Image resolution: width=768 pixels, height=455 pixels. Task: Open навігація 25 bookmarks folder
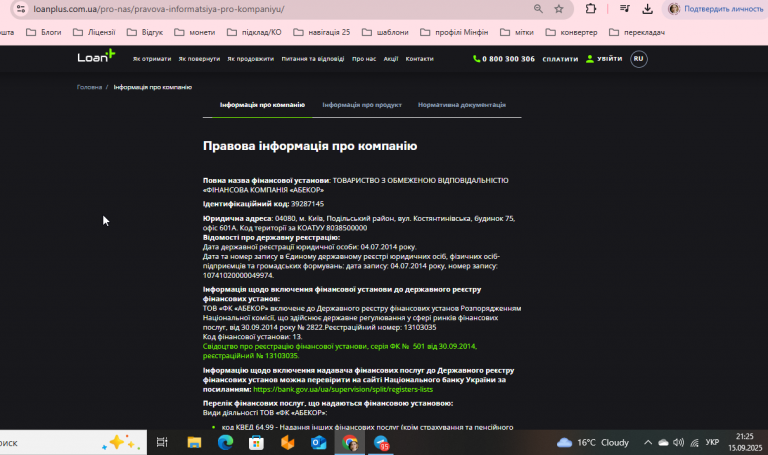[x=322, y=32]
